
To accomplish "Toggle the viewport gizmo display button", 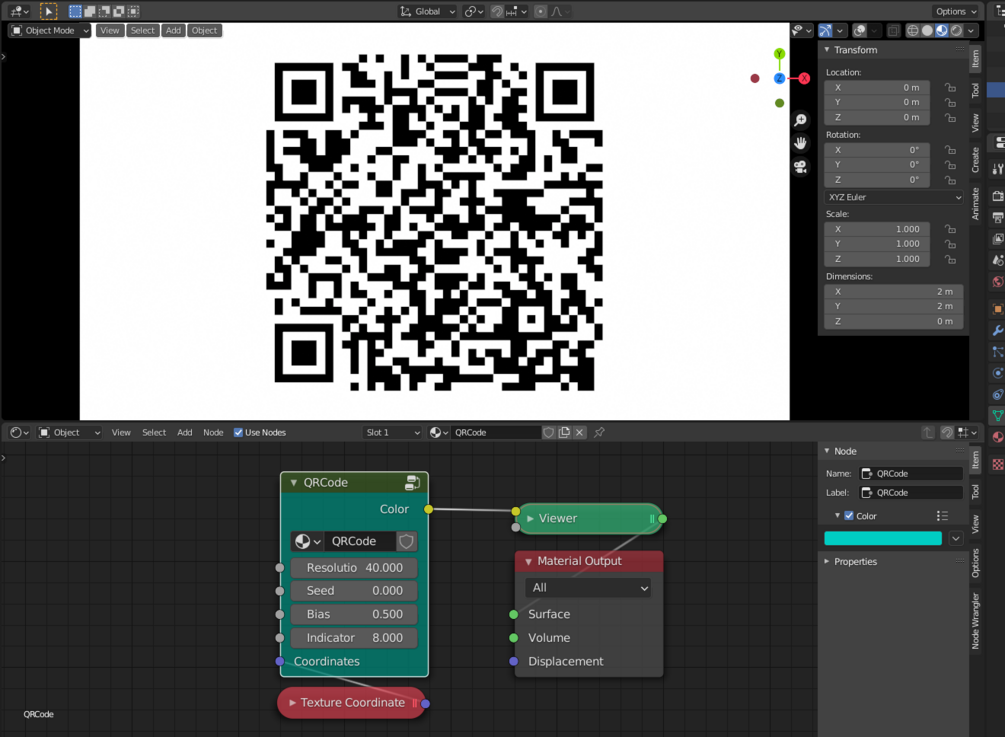I will tap(826, 30).
